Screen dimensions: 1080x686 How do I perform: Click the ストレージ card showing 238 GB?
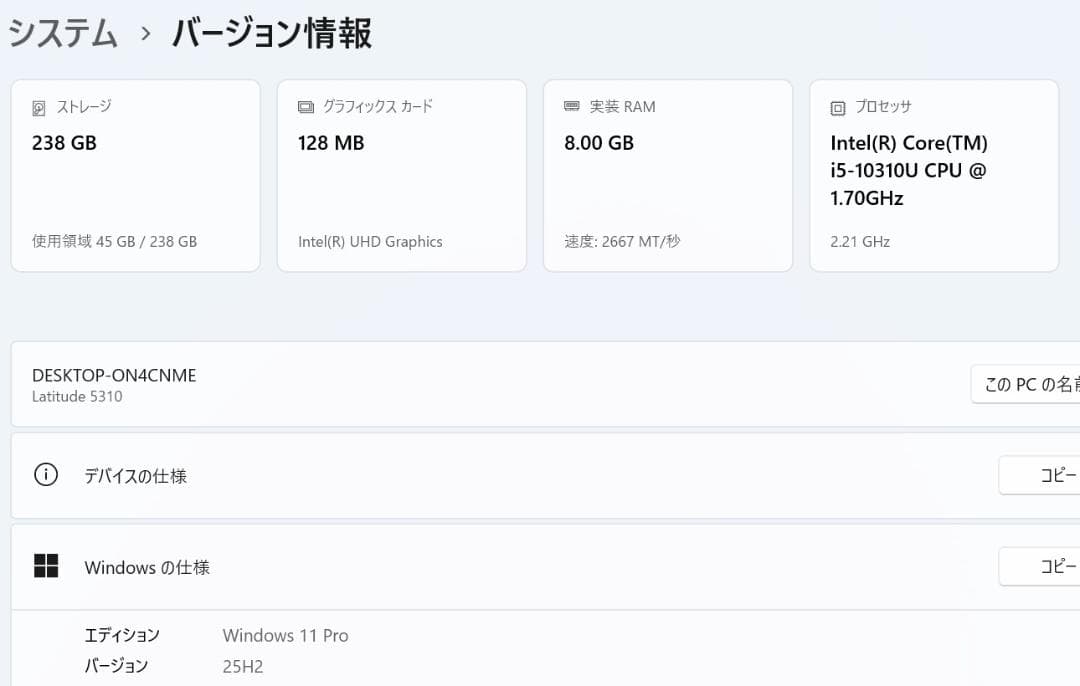[135, 176]
